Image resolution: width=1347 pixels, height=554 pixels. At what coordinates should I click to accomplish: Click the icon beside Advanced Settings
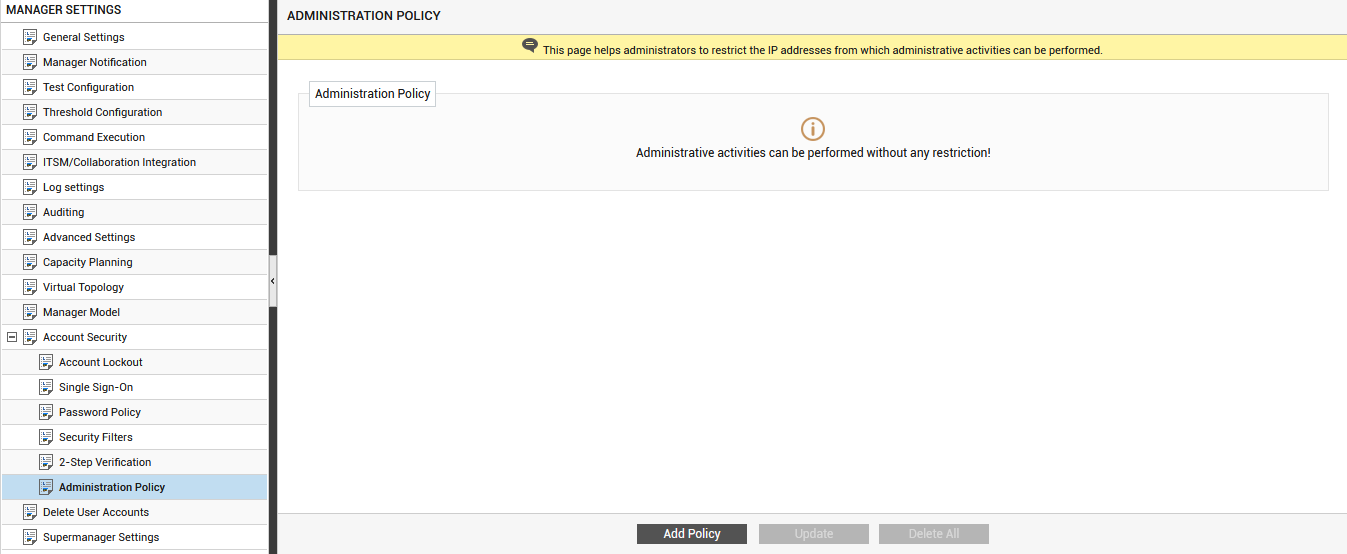tap(30, 237)
